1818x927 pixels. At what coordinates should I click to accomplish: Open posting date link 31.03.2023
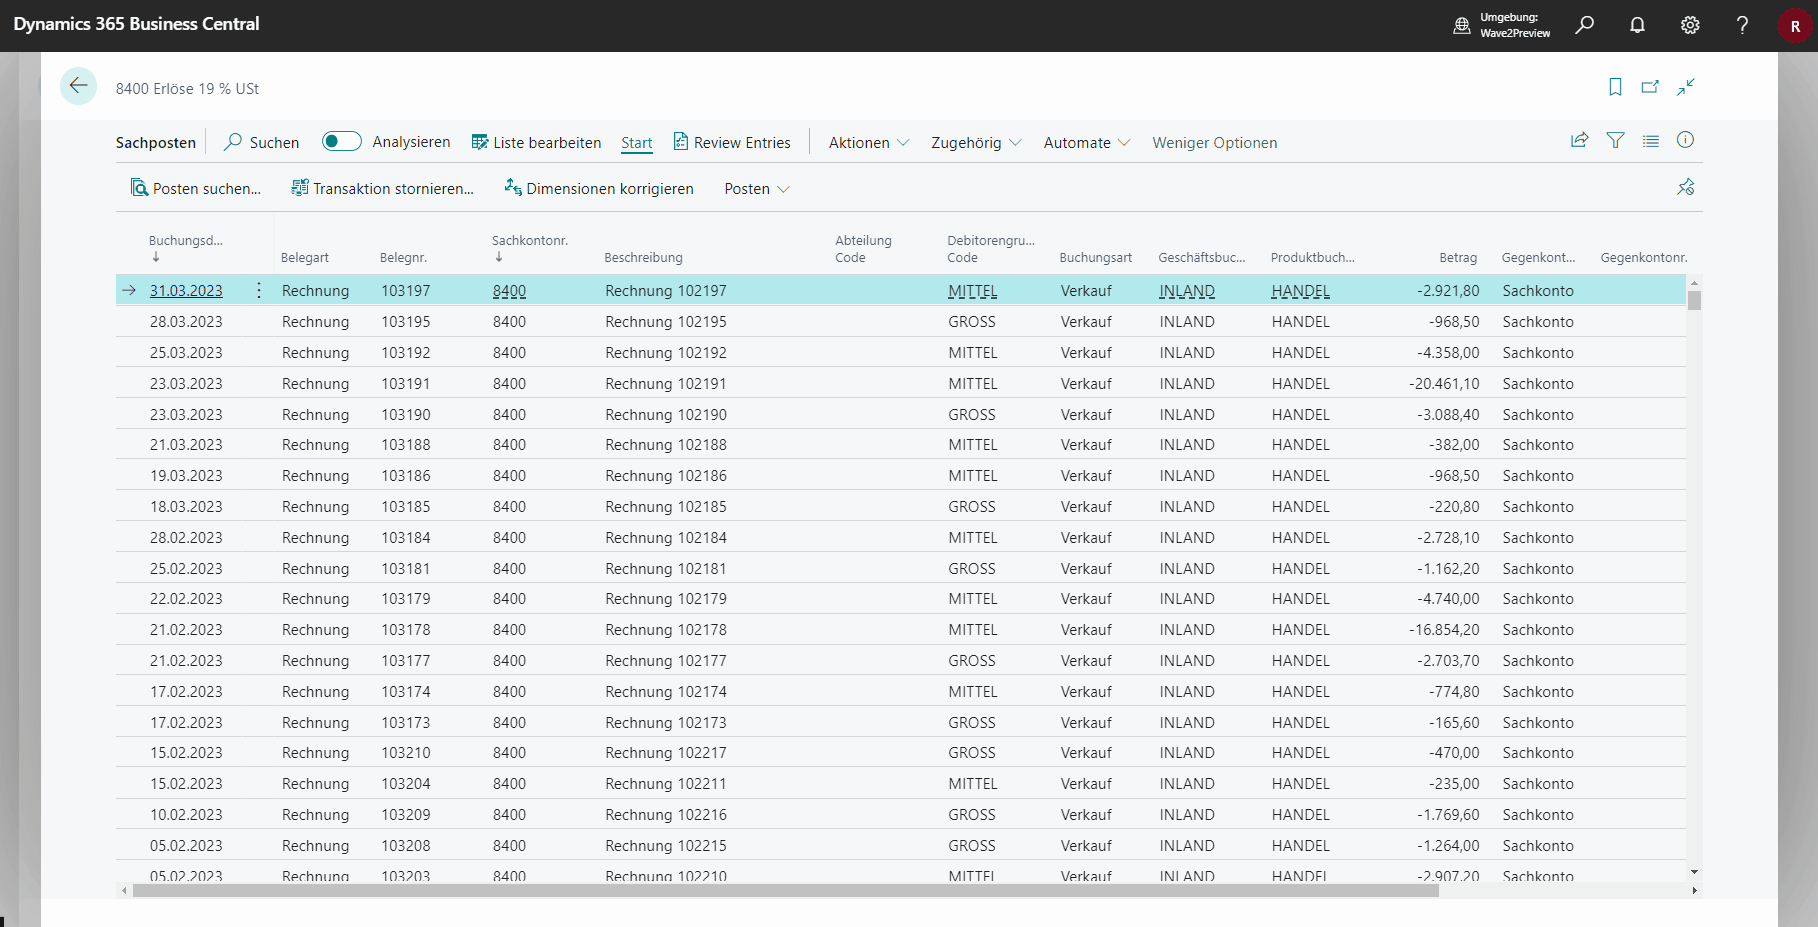pos(186,290)
